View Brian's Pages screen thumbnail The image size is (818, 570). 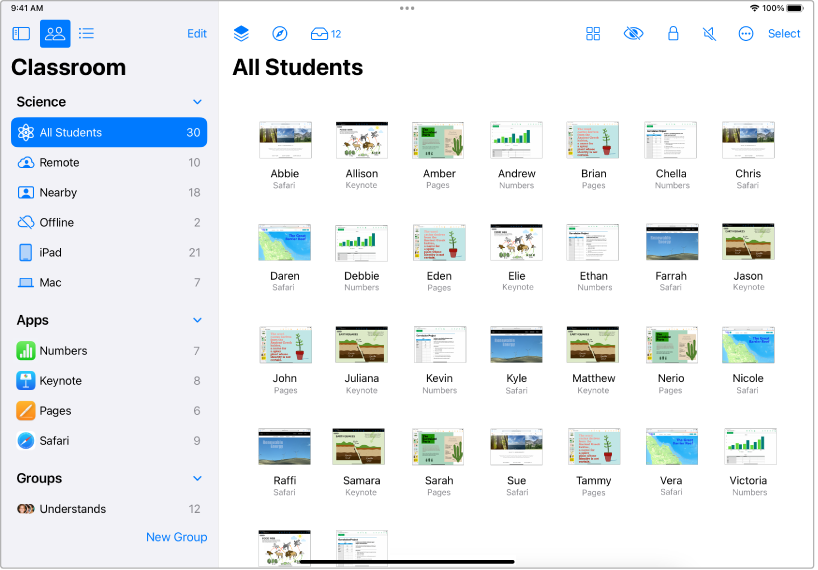click(x=593, y=140)
